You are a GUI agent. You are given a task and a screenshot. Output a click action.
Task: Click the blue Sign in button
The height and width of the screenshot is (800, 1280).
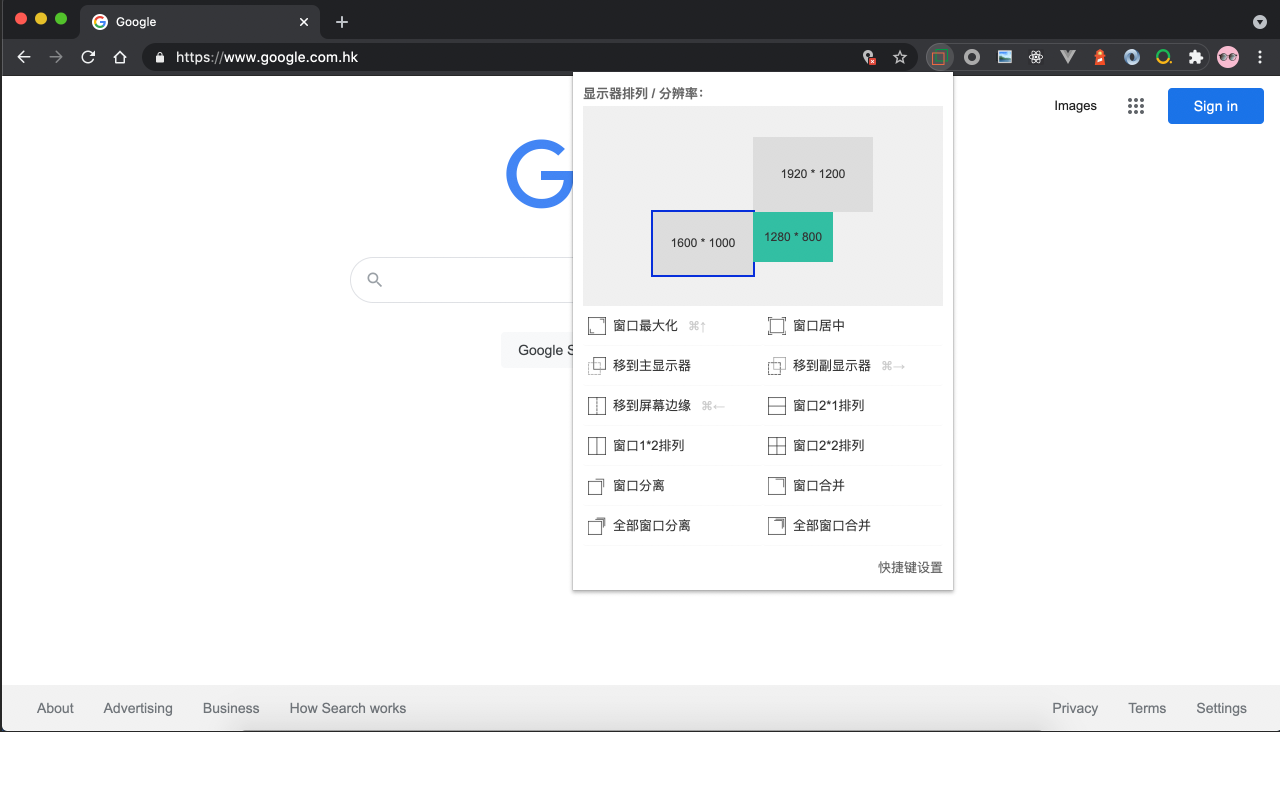click(1215, 106)
